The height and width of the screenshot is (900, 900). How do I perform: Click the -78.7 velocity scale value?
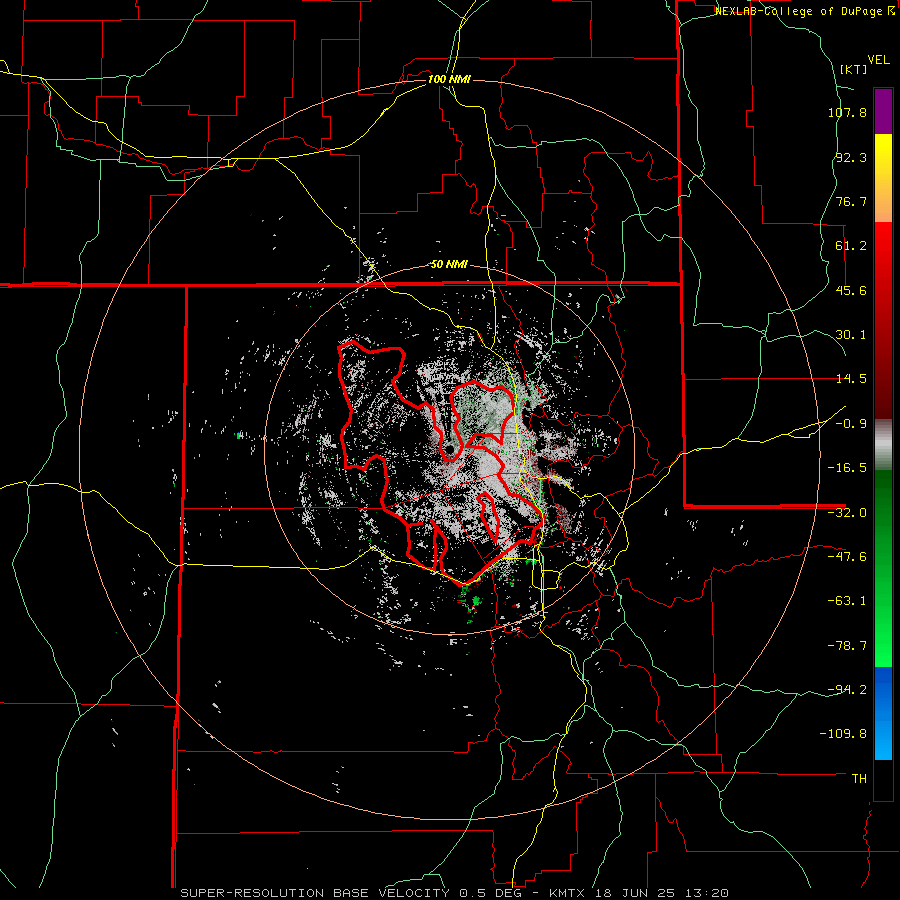pyautogui.click(x=847, y=646)
